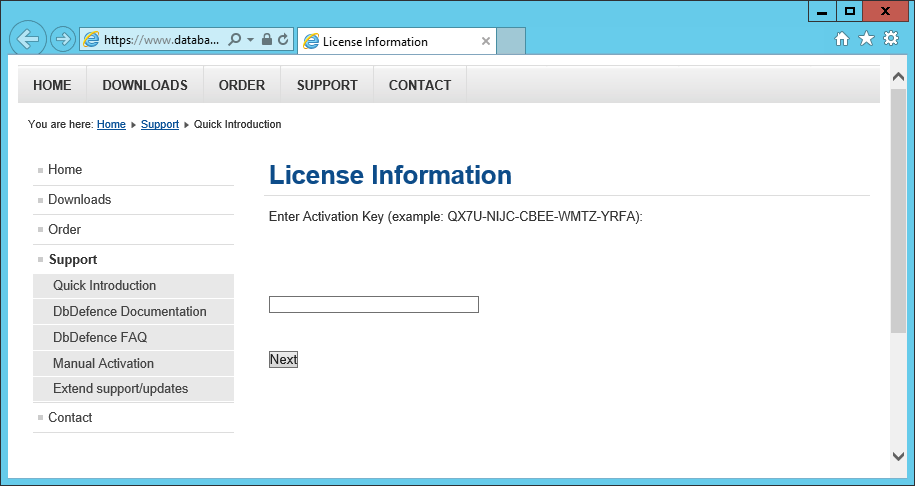The image size is (915, 486).
Task: Click the security padlock icon in address bar
Action: pyautogui.click(x=267, y=40)
